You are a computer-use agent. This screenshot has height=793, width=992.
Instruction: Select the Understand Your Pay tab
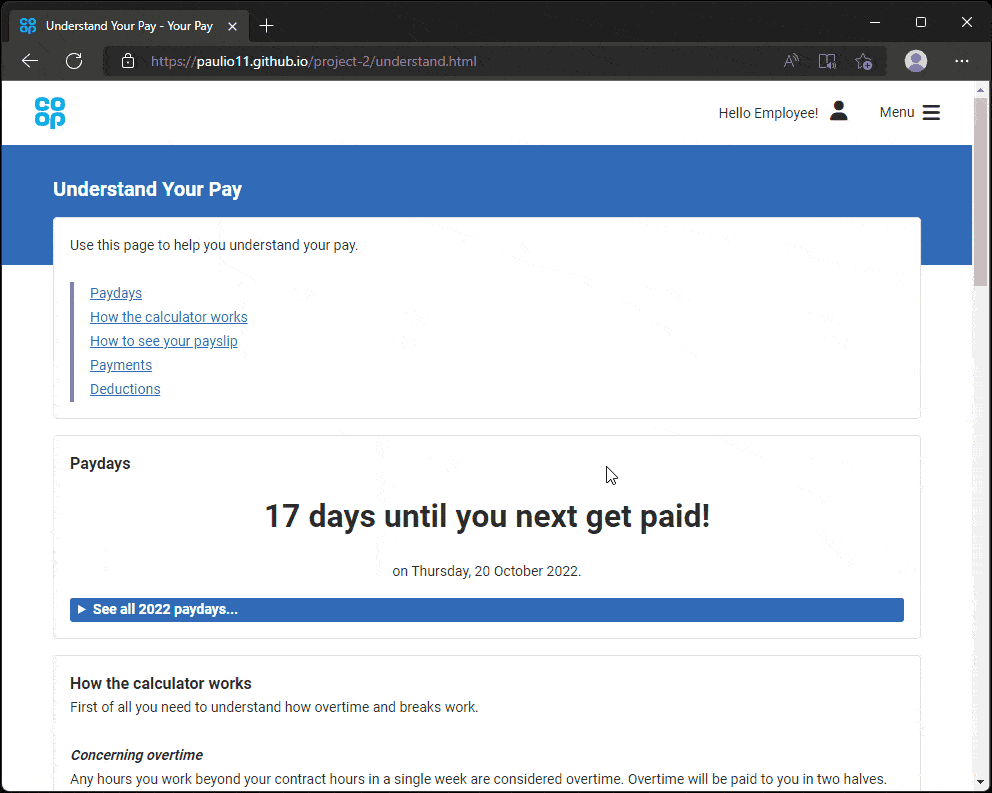click(x=128, y=26)
